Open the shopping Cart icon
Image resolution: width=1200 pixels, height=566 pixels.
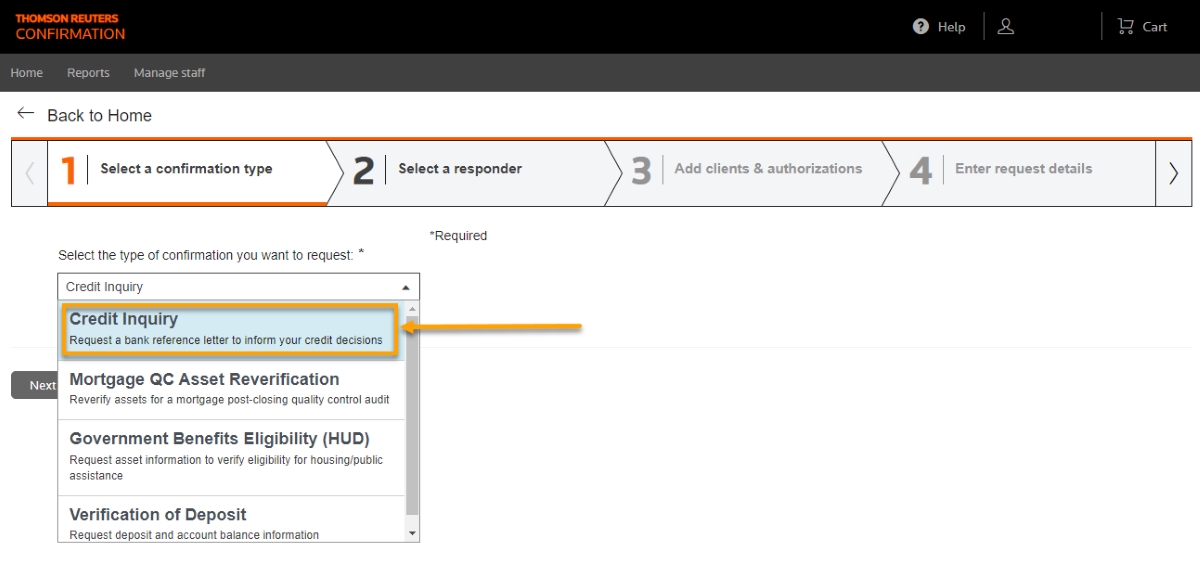click(1126, 27)
